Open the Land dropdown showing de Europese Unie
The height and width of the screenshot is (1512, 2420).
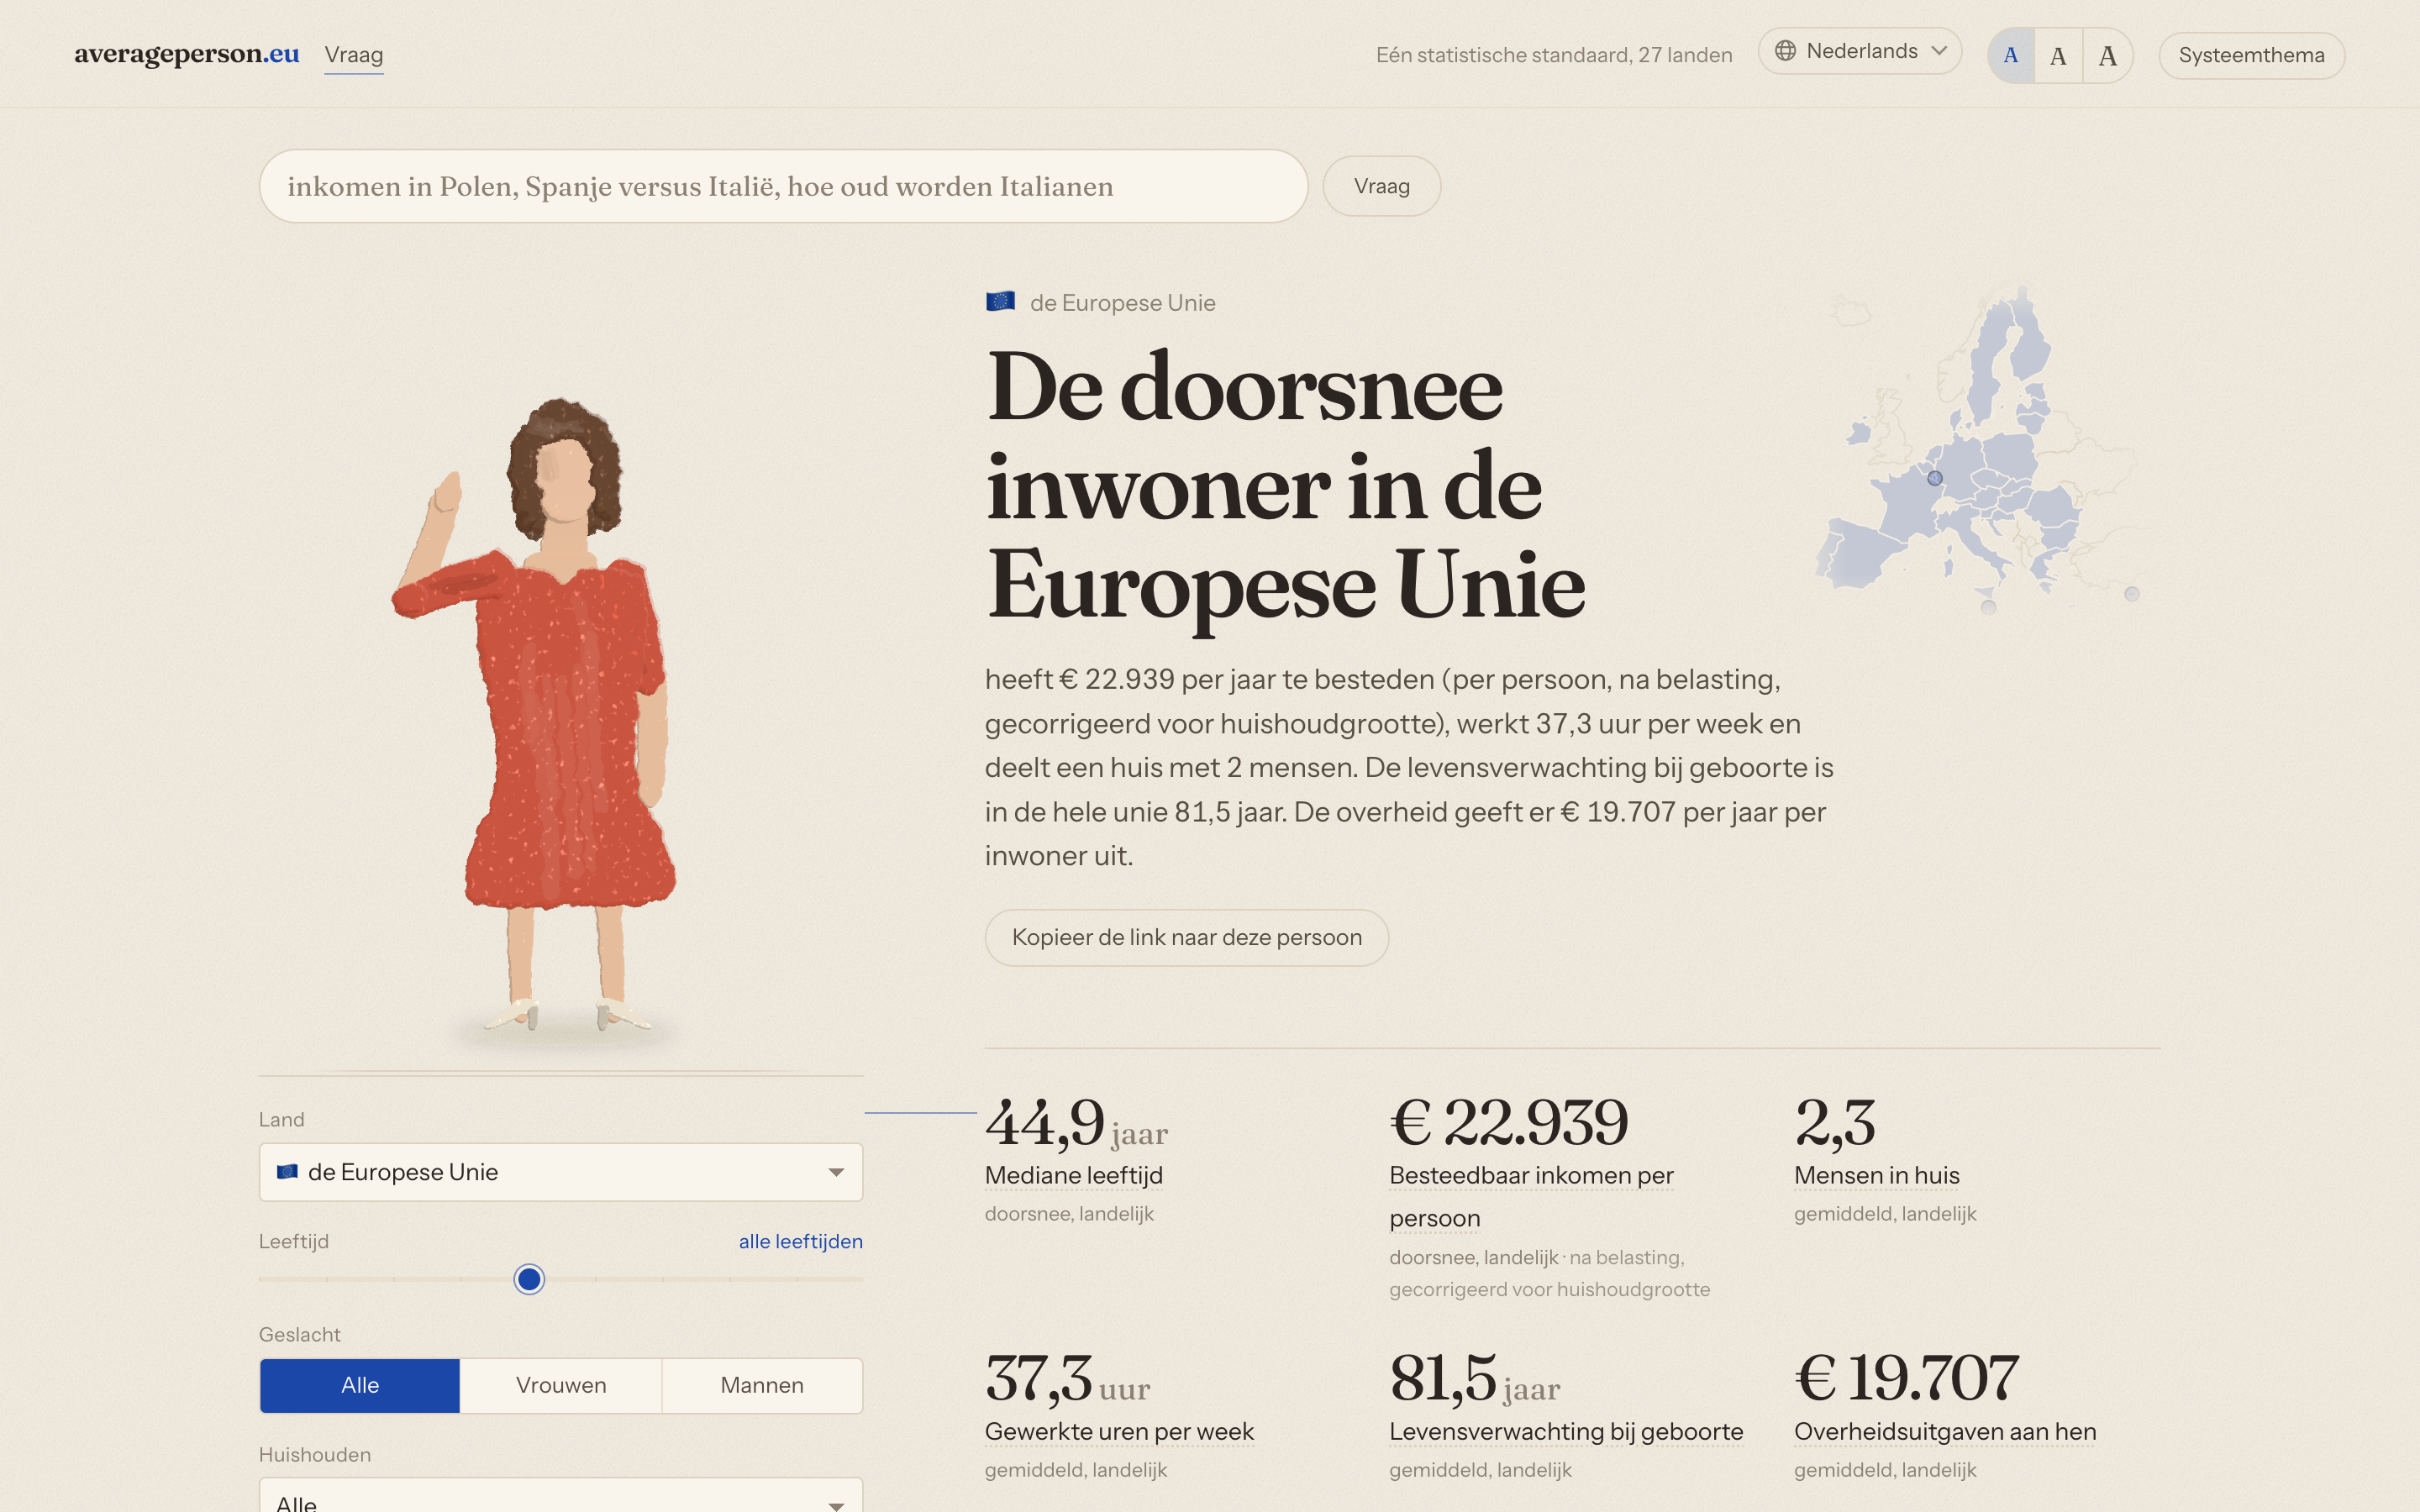pyautogui.click(x=561, y=1172)
